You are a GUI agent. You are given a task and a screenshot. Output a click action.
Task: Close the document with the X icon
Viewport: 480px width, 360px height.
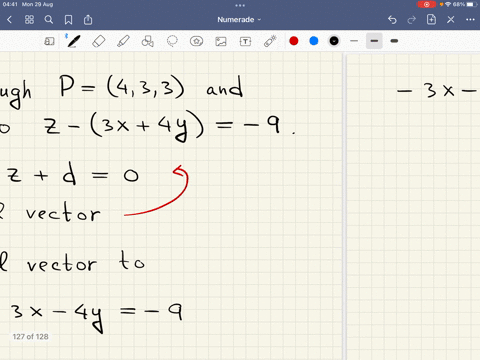click(x=451, y=20)
